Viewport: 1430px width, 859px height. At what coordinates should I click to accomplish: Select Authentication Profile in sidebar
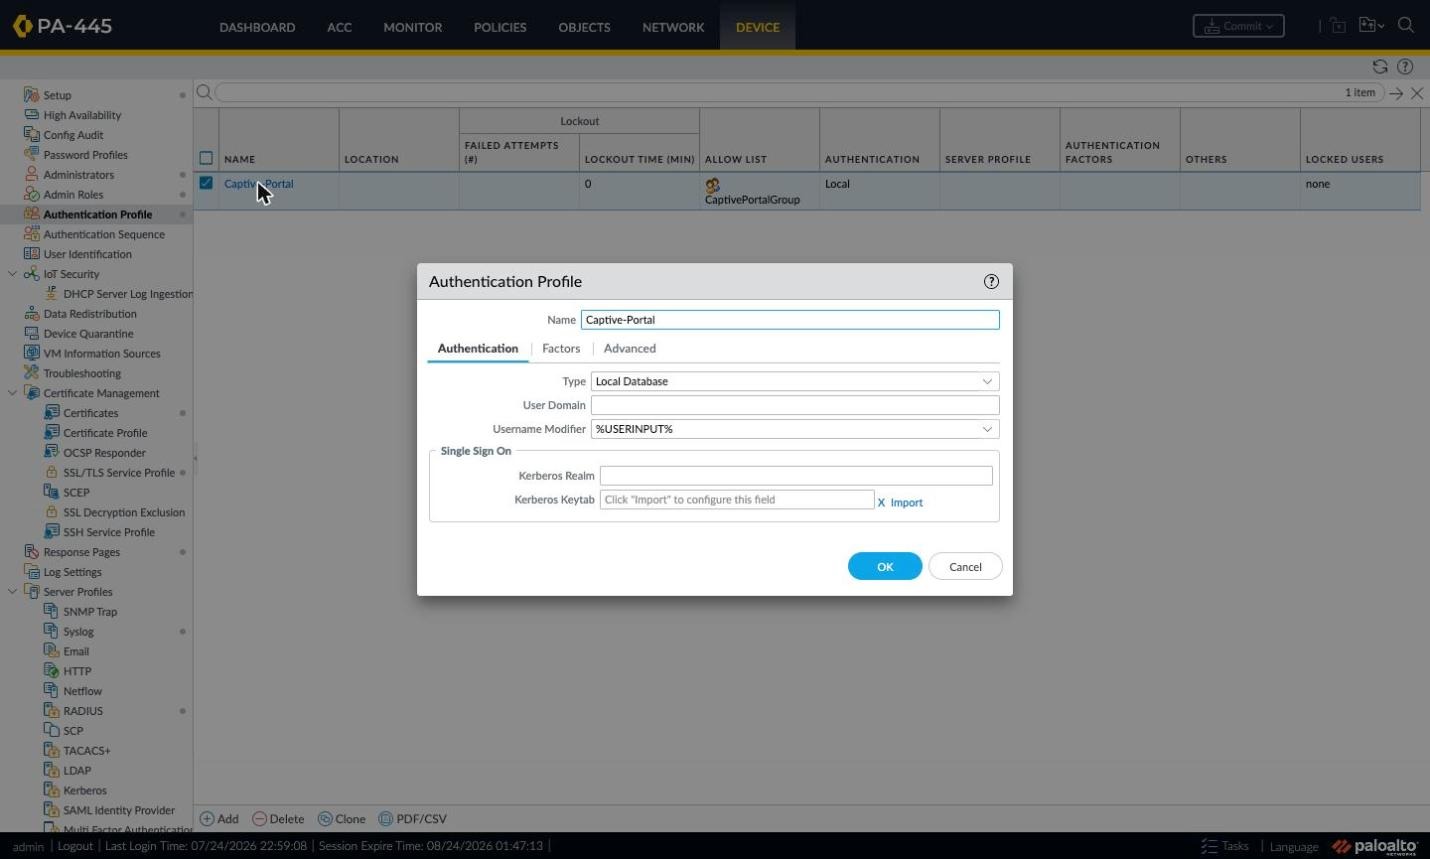(97, 214)
